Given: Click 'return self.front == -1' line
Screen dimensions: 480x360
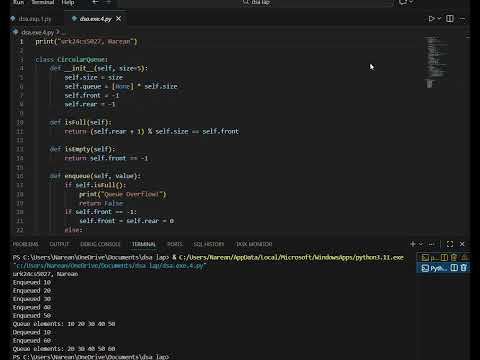Looking at the screenshot, I should (106, 158).
